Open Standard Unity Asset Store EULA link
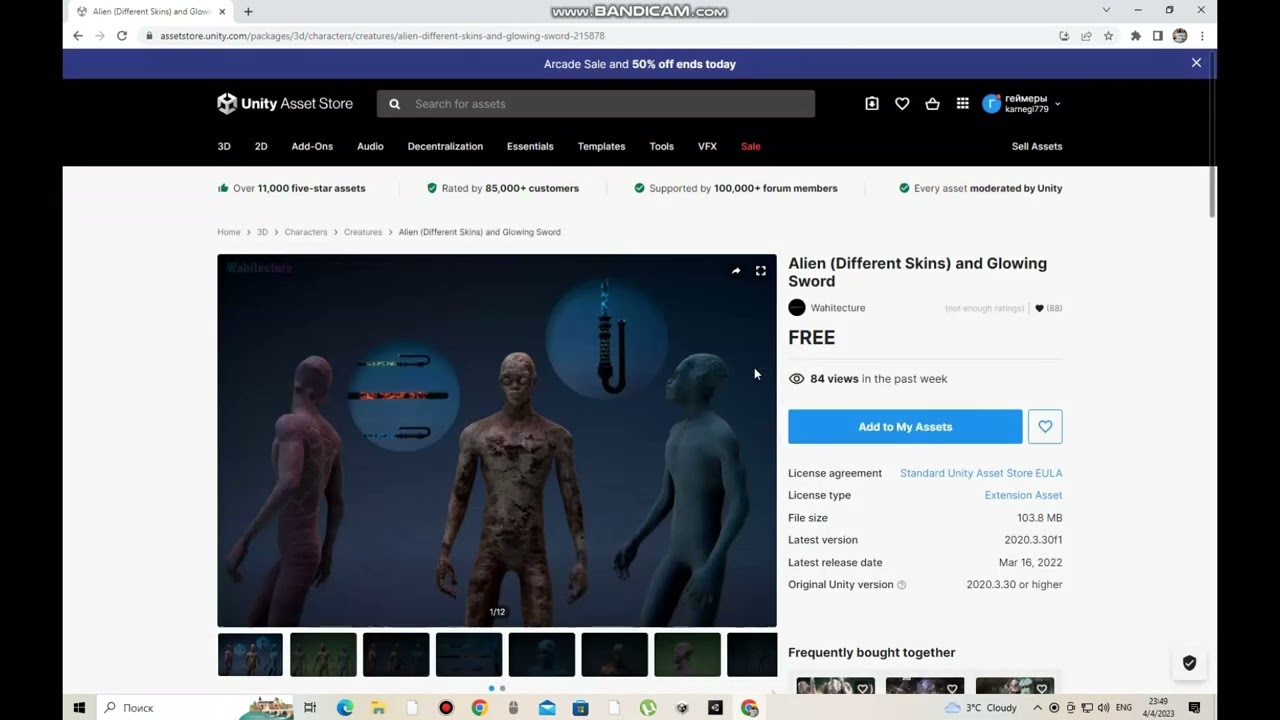Viewport: 1280px width, 720px height. 981,473
